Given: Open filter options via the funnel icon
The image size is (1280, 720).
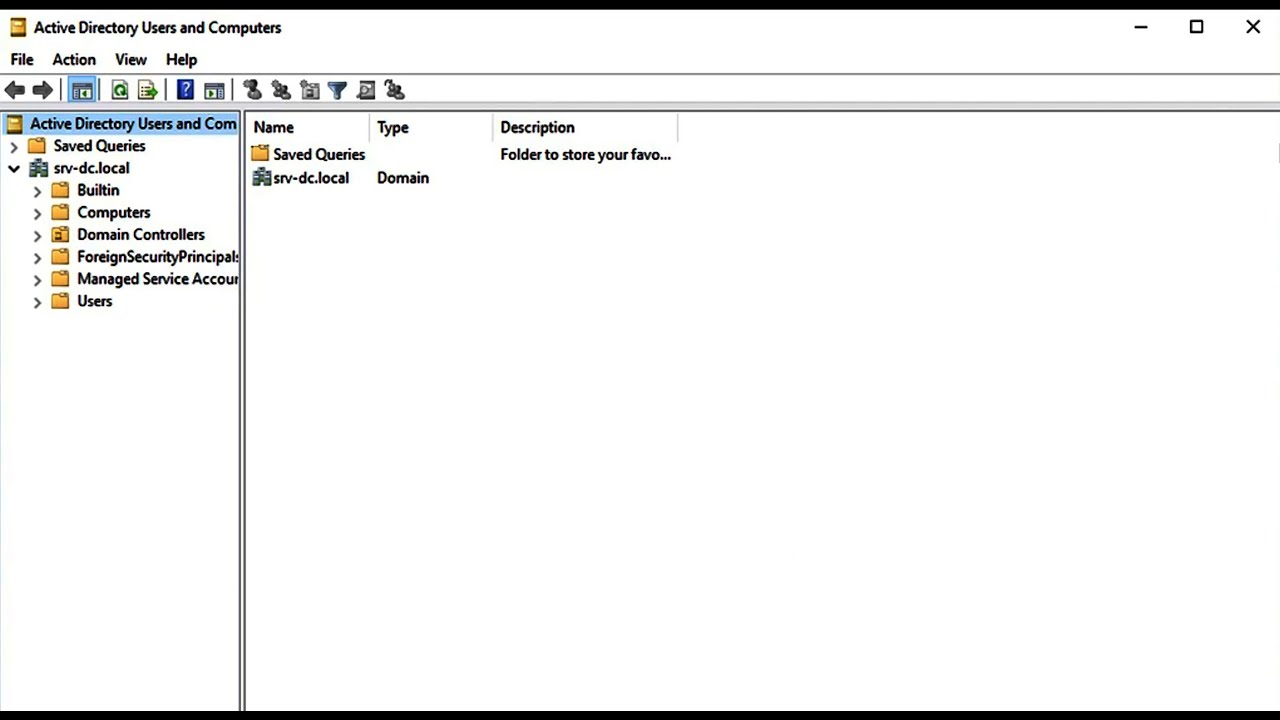Looking at the screenshot, I should point(338,91).
